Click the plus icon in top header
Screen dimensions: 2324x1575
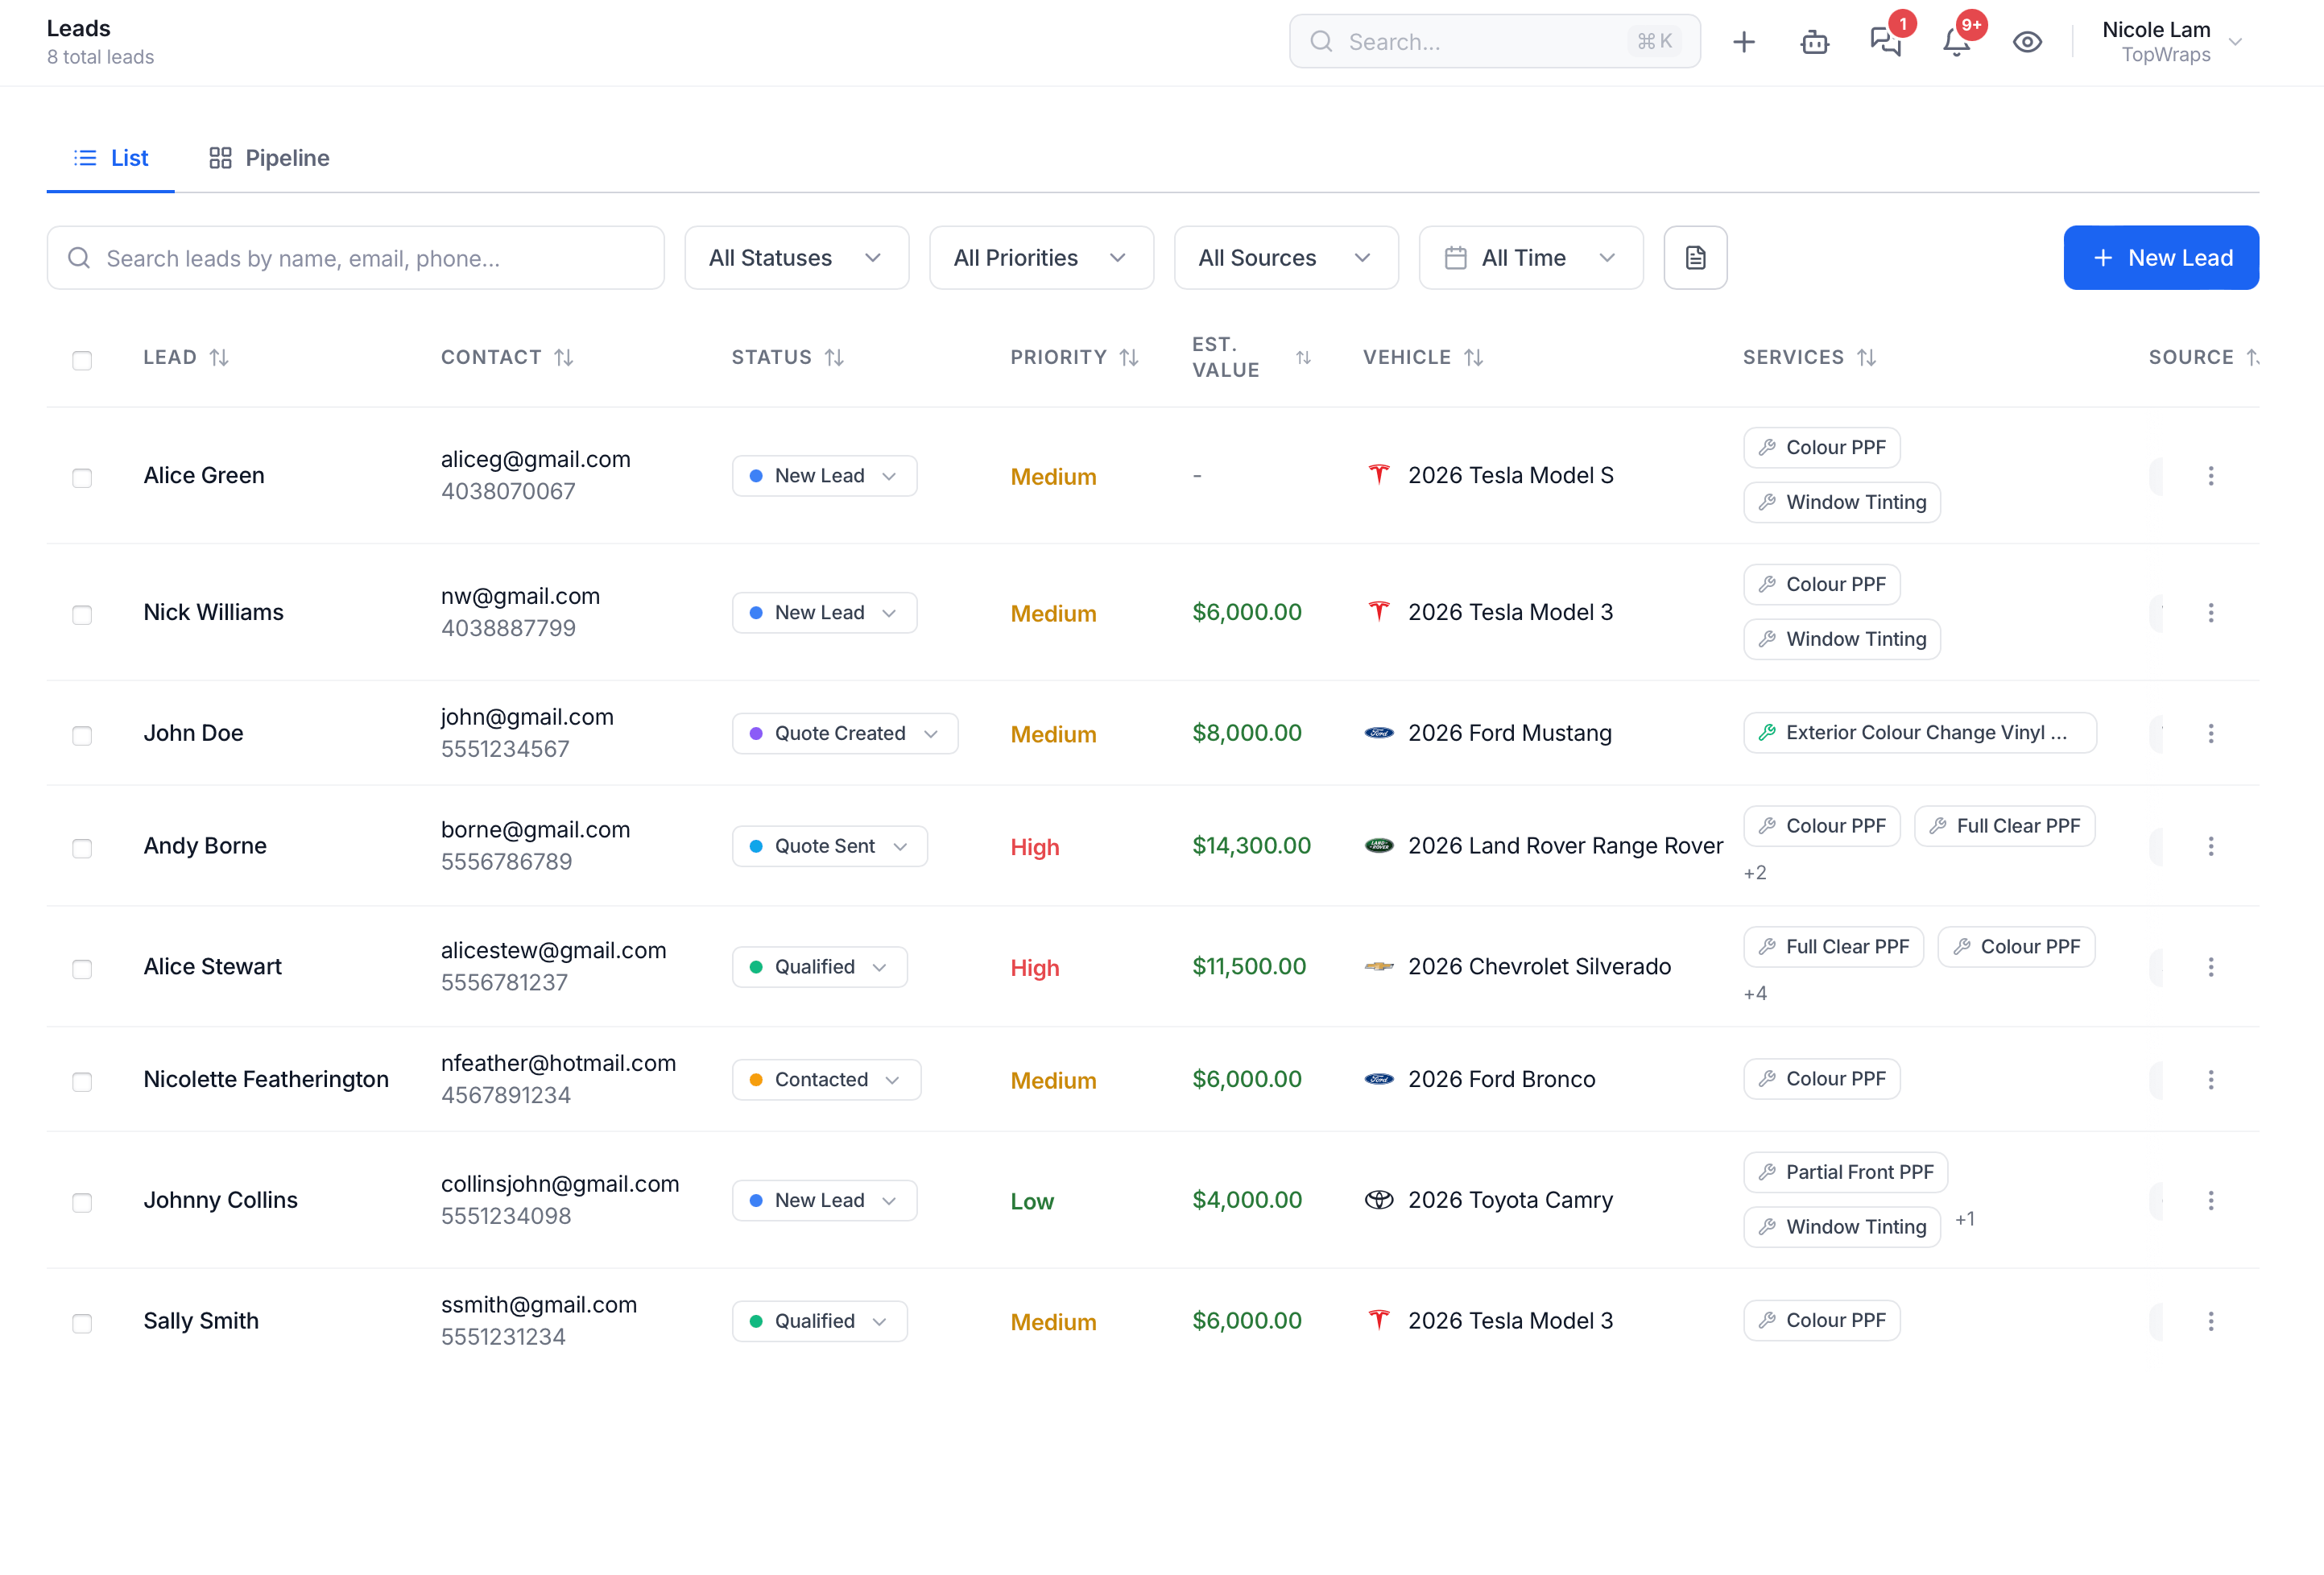(x=1743, y=42)
